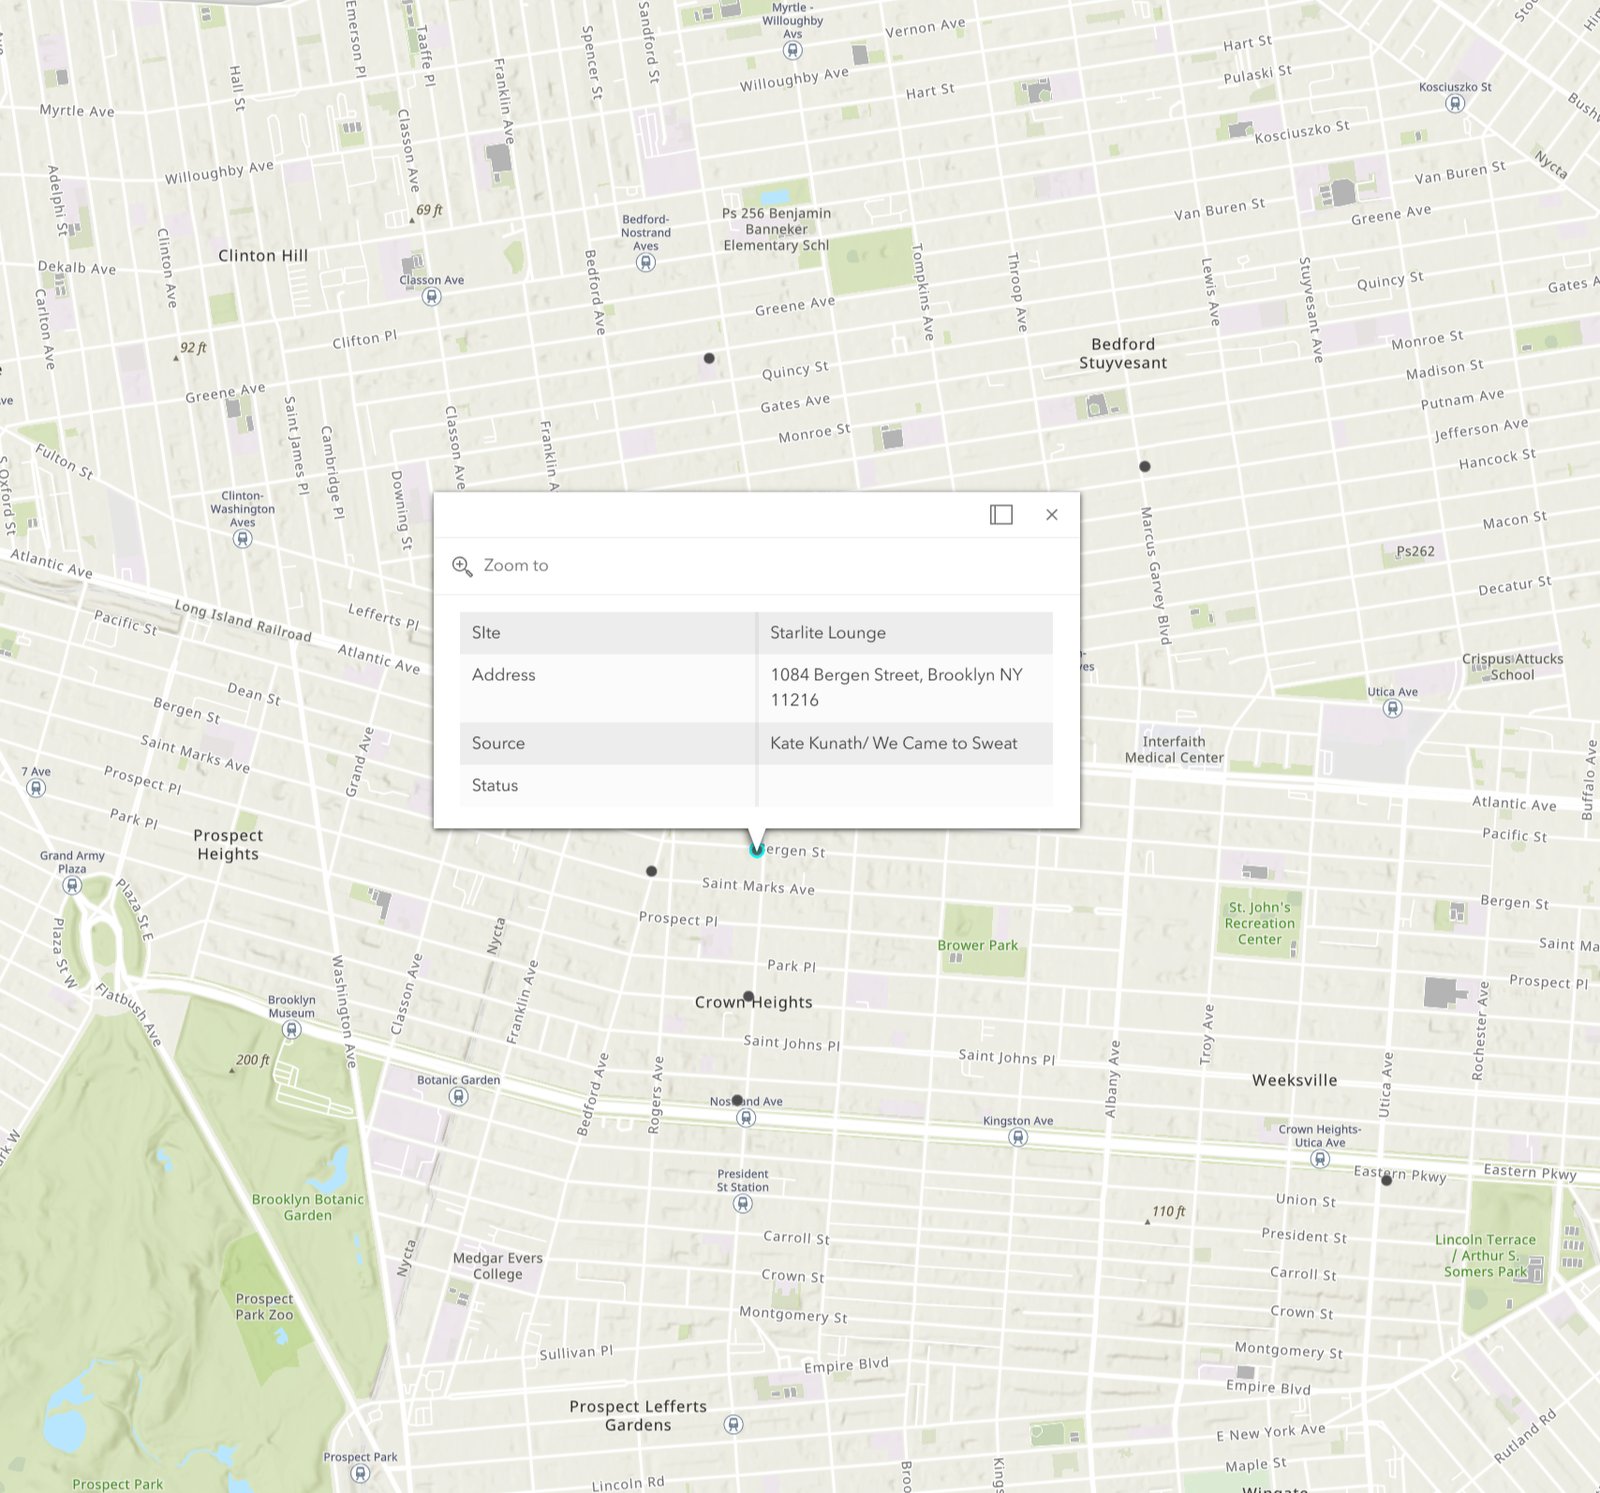Click the "Address" field label in the popup
This screenshot has height=1493, width=1600.
pyautogui.click(x=503, y=675)
